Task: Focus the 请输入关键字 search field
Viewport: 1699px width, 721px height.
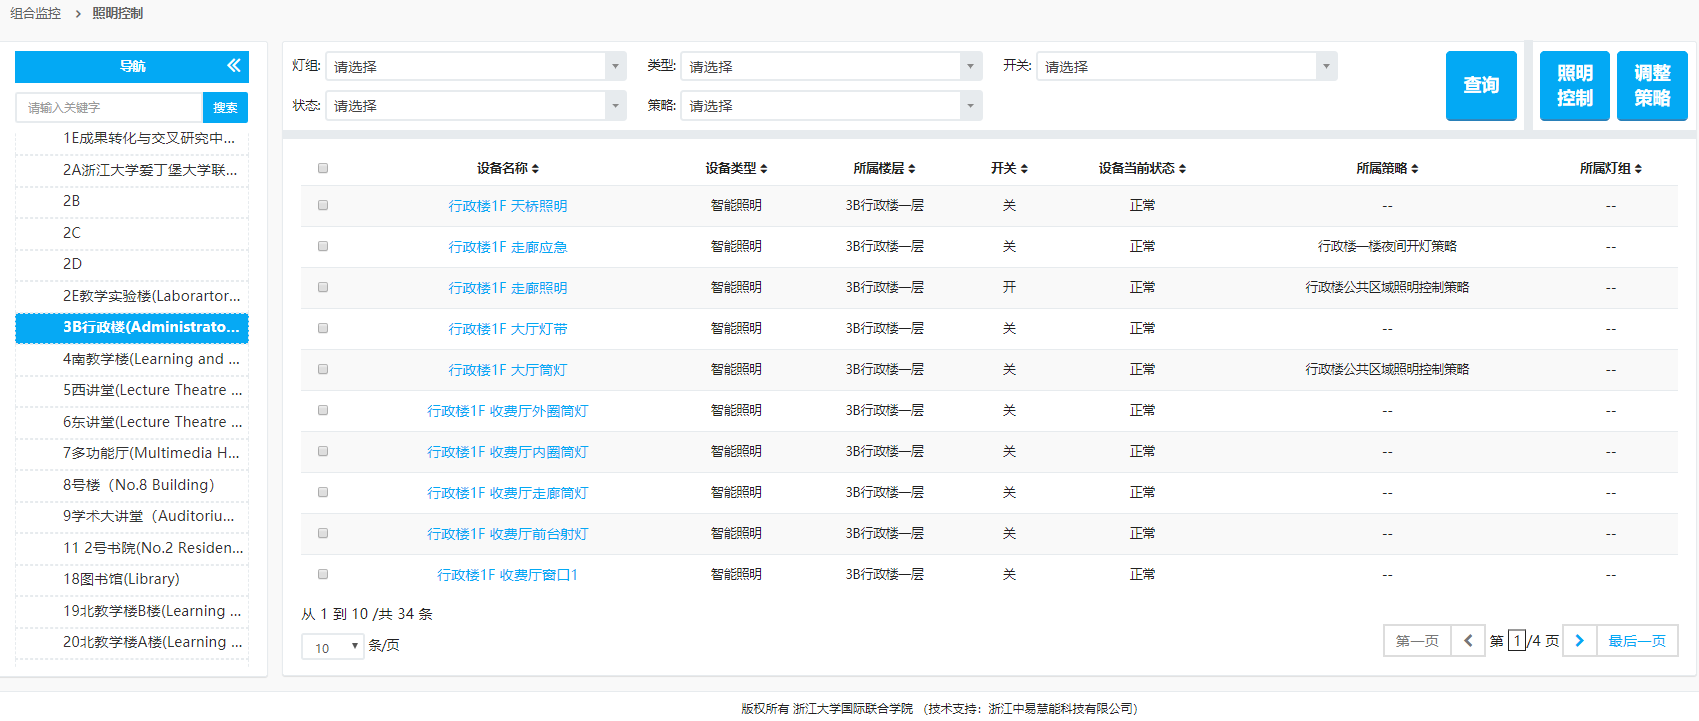Action: pyautogui.click(x=109, y=107)
